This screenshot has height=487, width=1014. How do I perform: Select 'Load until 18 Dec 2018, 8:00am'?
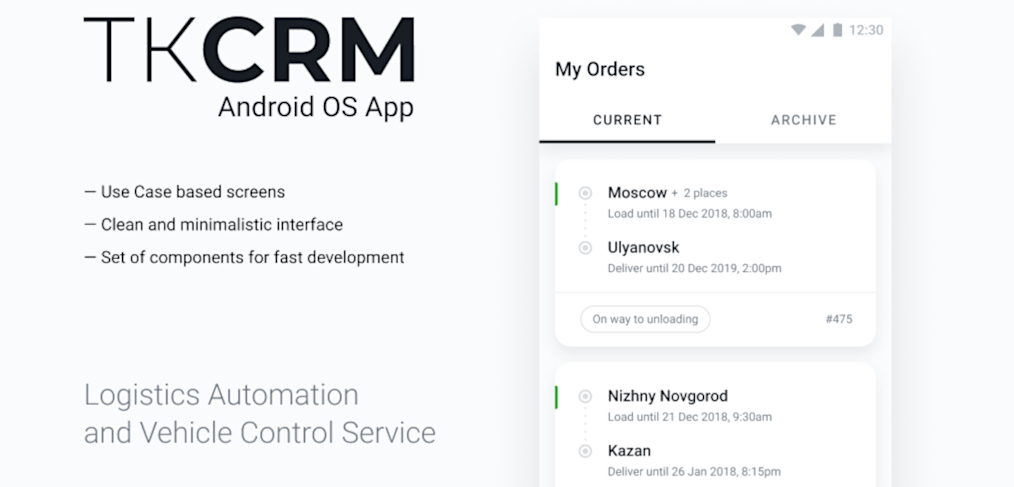tap(689, 213)
